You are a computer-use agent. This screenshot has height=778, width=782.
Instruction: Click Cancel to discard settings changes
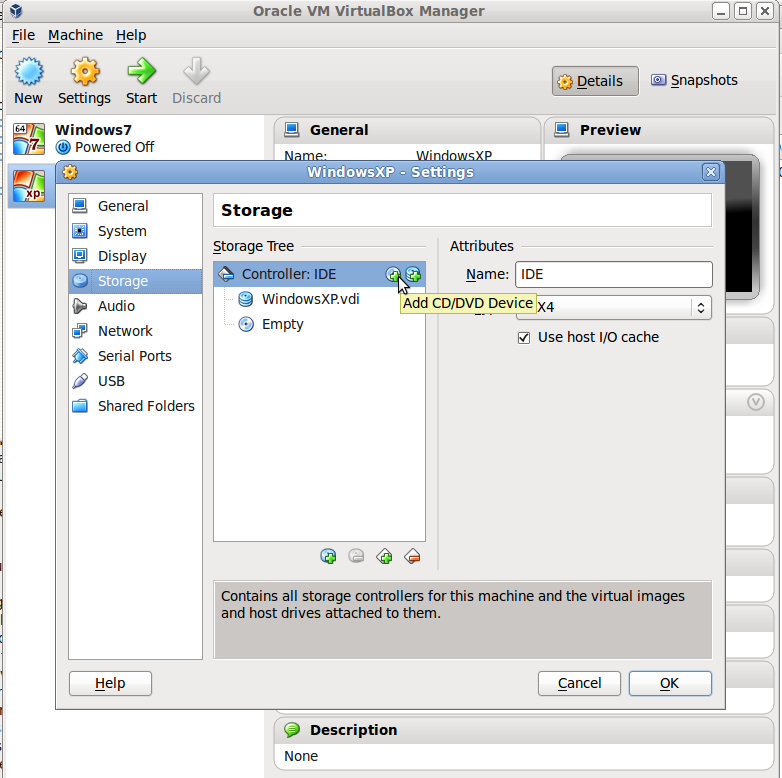(579, 683)
